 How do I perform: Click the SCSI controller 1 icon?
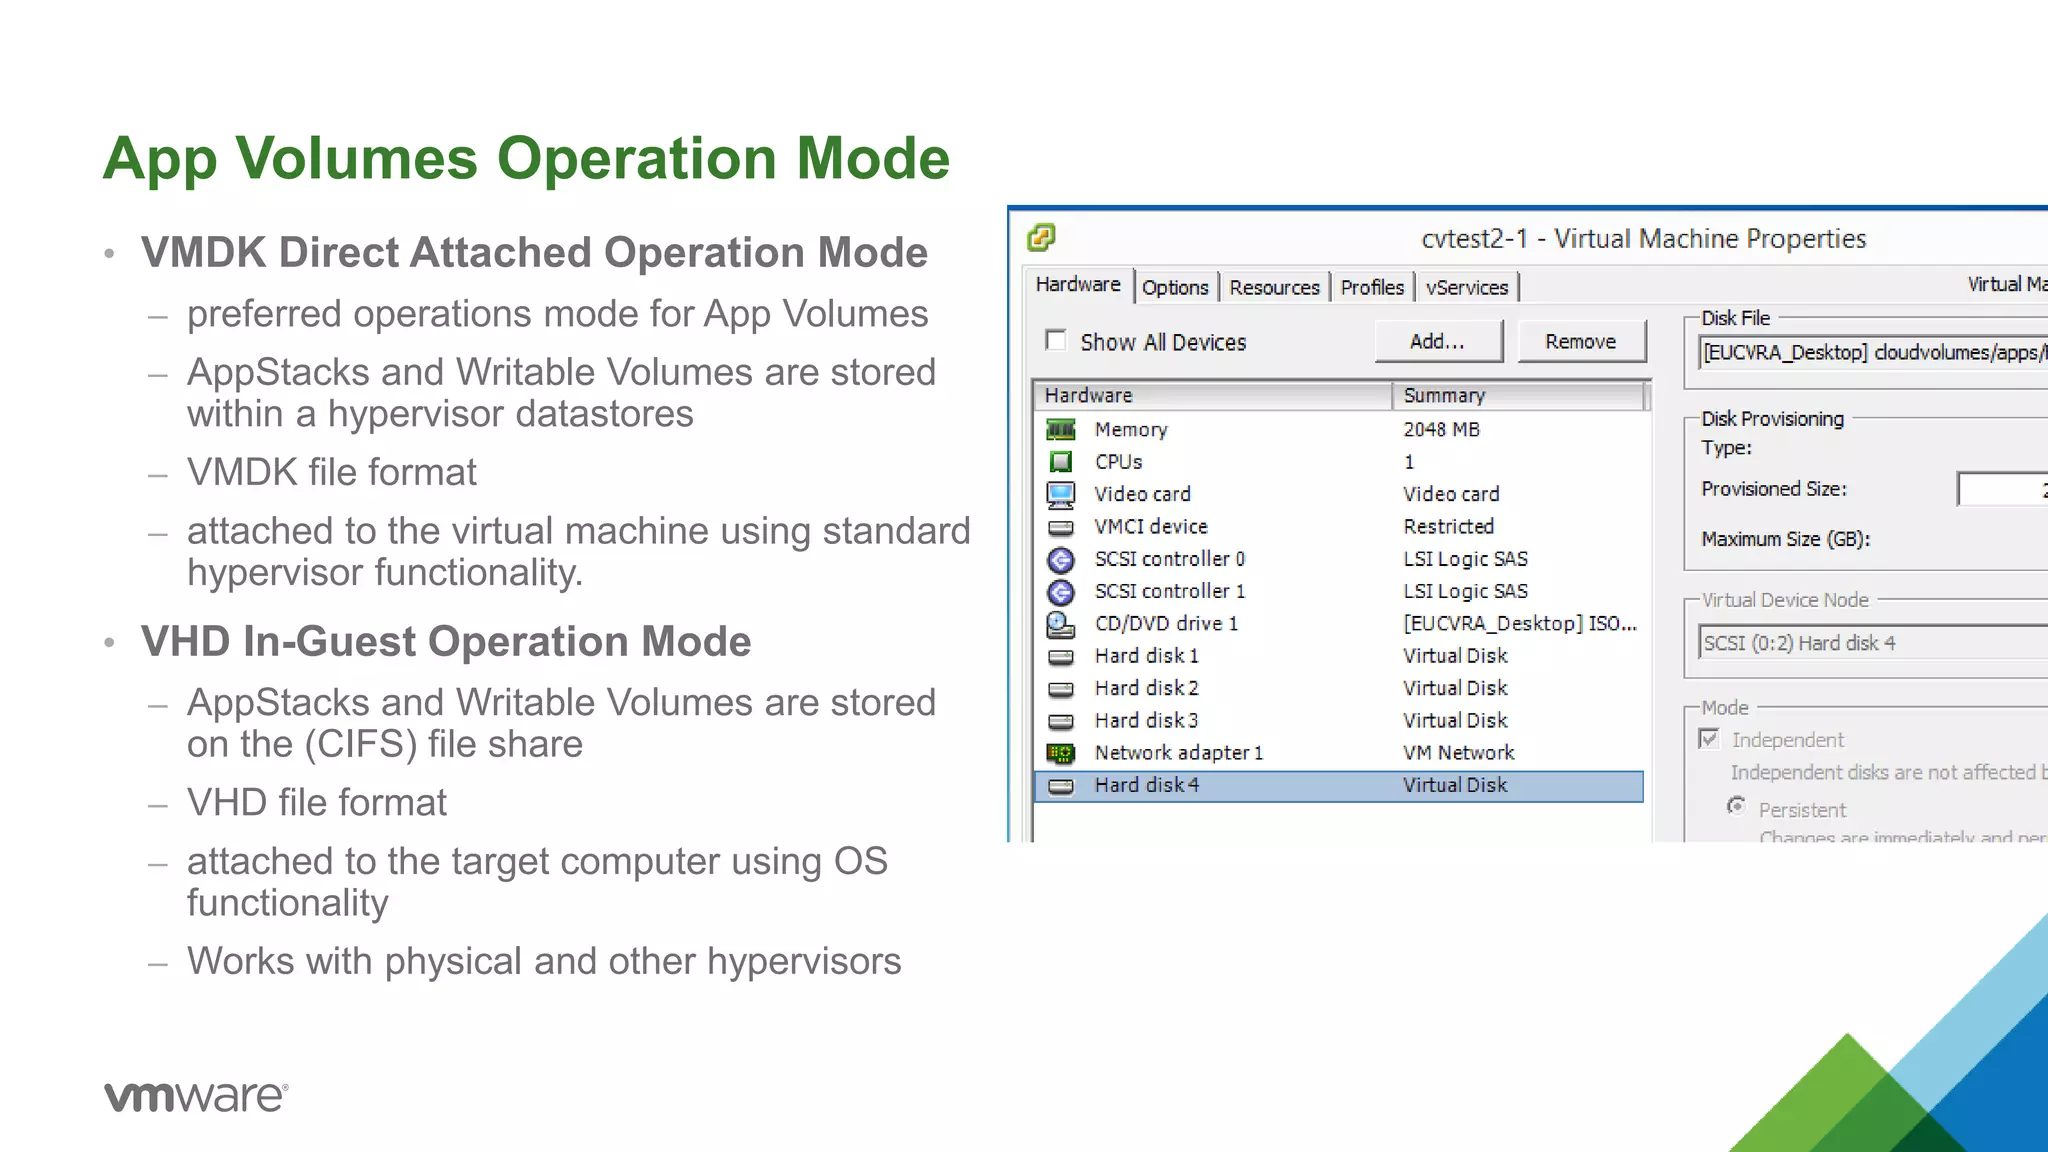coord(1060,592)
